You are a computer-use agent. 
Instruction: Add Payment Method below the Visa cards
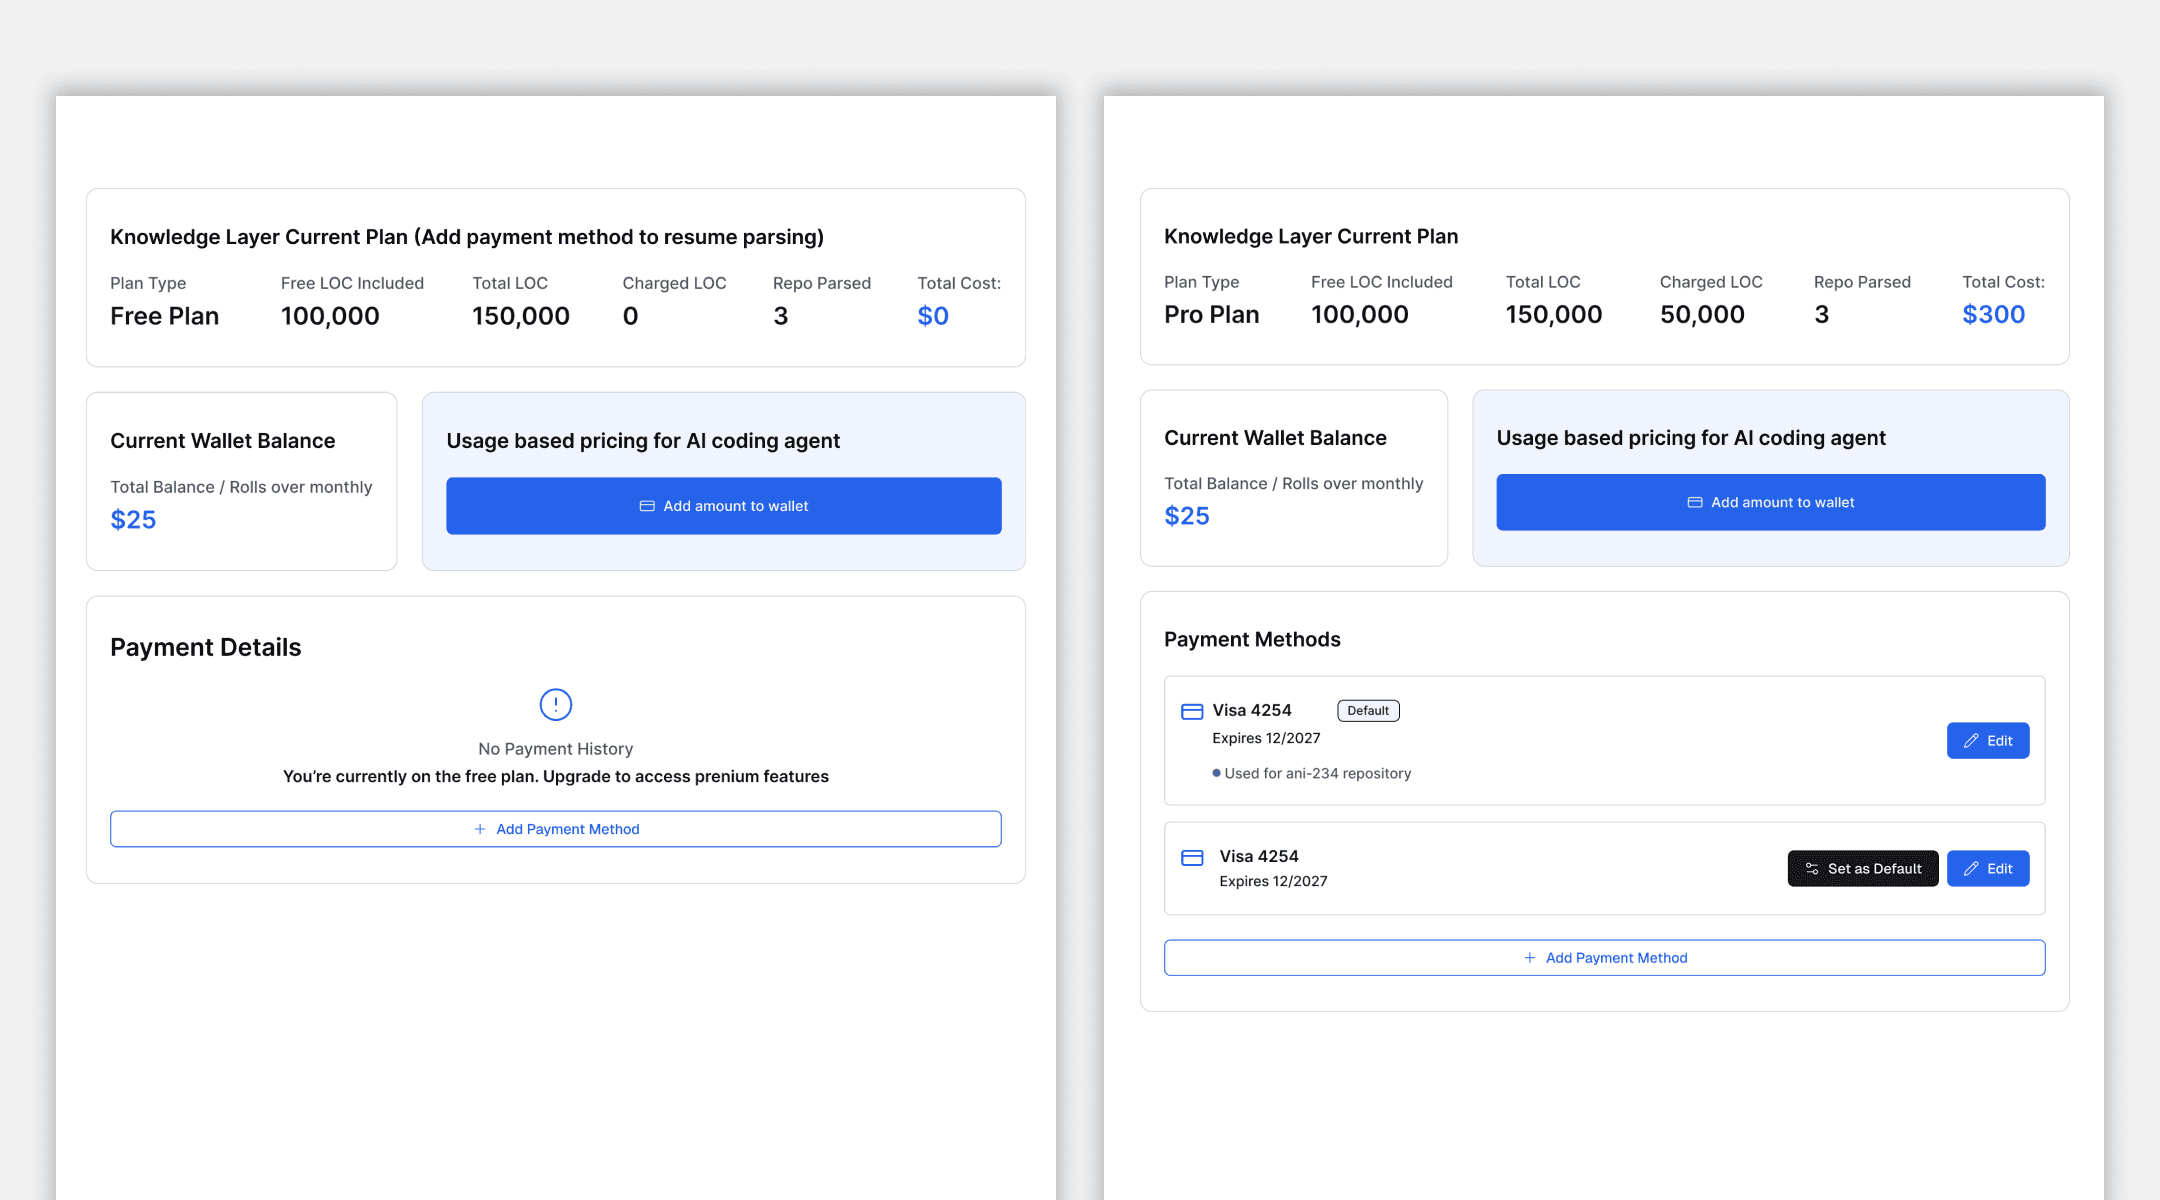1604,958
